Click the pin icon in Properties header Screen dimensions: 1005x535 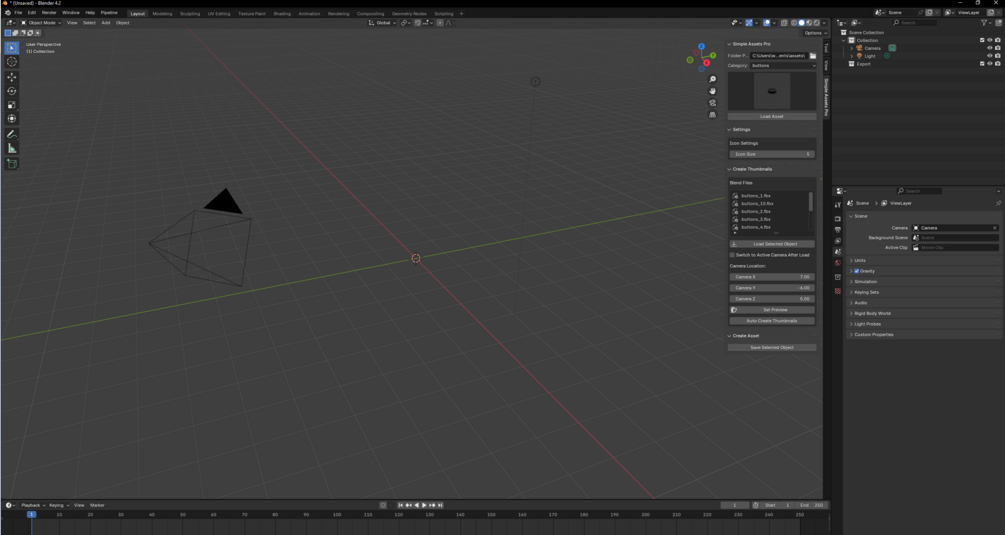tap(998, 203)
